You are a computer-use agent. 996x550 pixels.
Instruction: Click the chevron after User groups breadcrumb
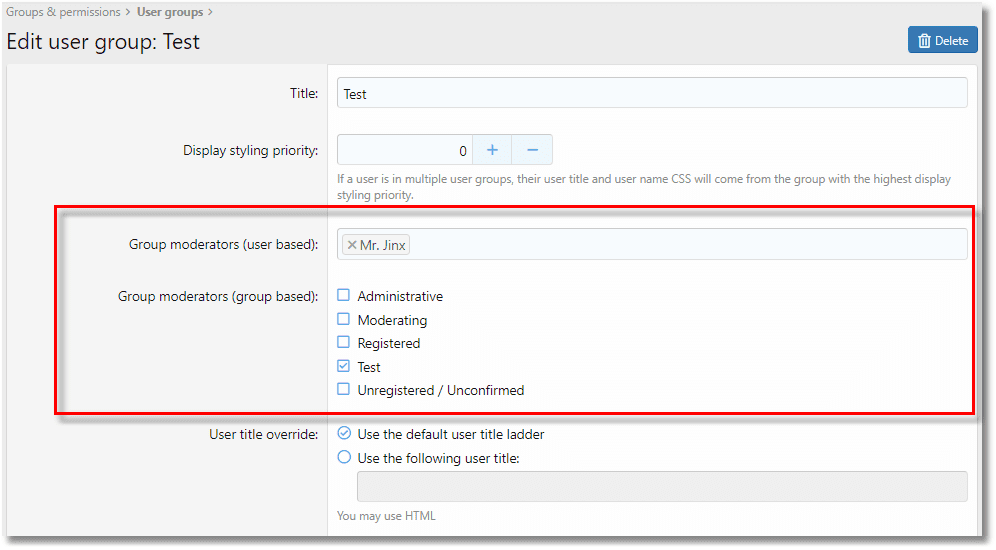click(210, 12)
